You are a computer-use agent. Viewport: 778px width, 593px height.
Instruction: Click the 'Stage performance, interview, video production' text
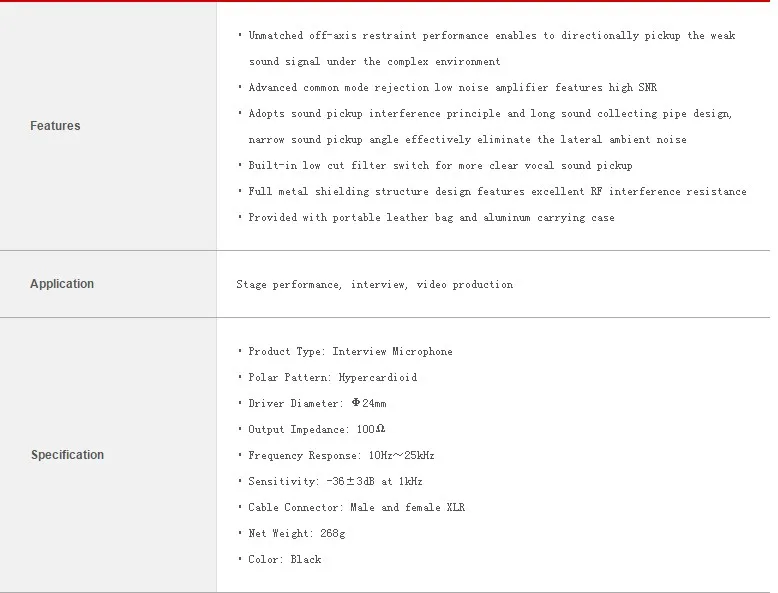coord(375,284)
